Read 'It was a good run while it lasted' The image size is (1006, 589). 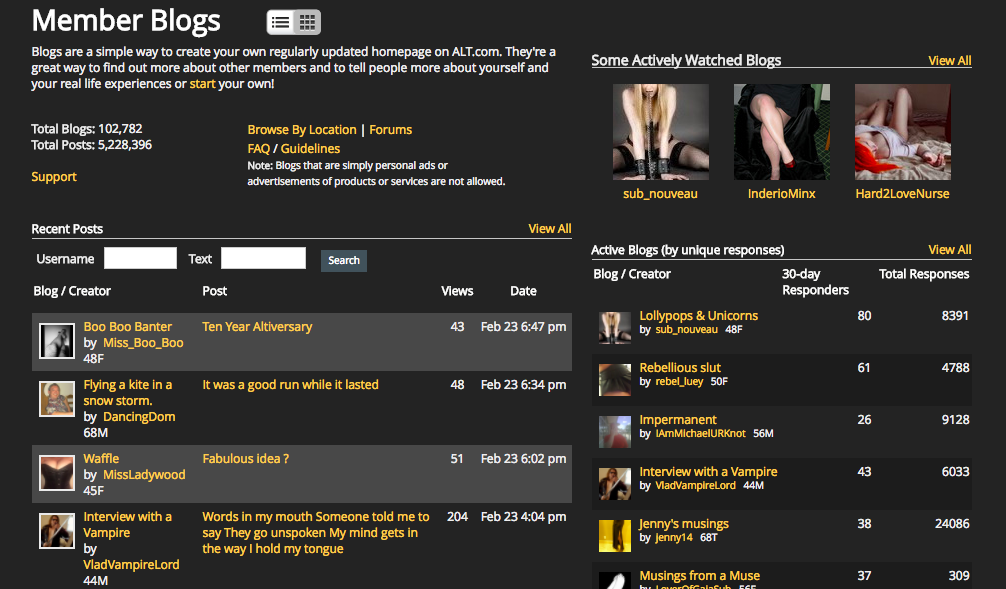[291, 384]
